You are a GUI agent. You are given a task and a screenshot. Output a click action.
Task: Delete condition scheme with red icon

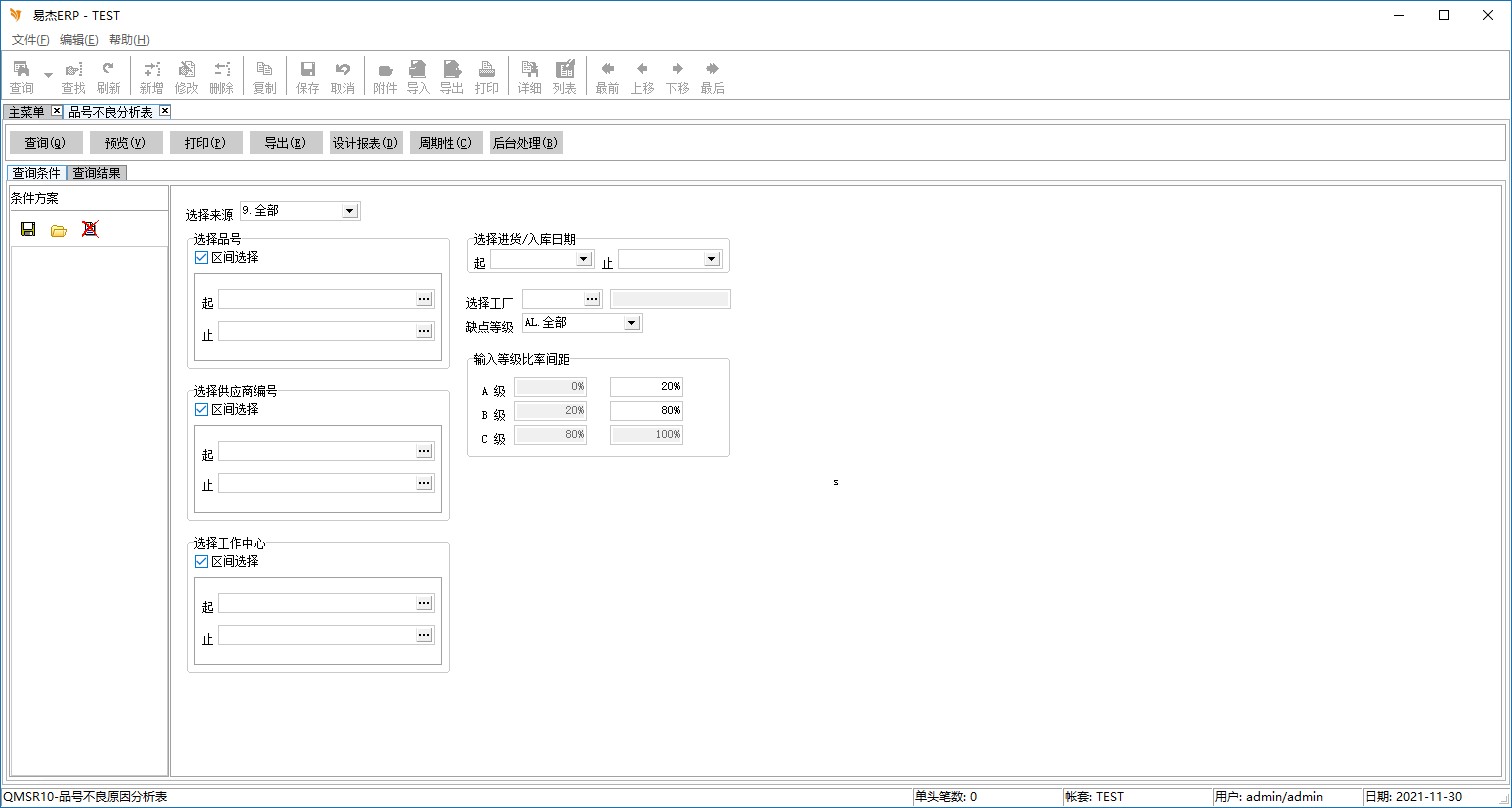coord(90,229)
